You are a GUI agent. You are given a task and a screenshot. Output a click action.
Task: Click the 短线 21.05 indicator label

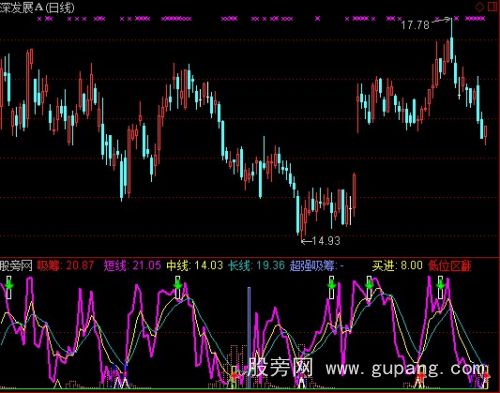click(133, 266)
